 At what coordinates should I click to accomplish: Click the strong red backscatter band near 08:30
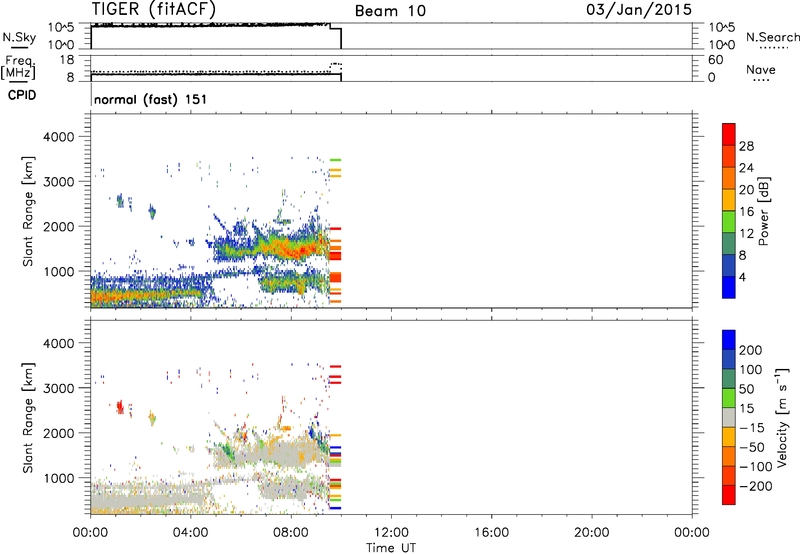click(298, 249)
